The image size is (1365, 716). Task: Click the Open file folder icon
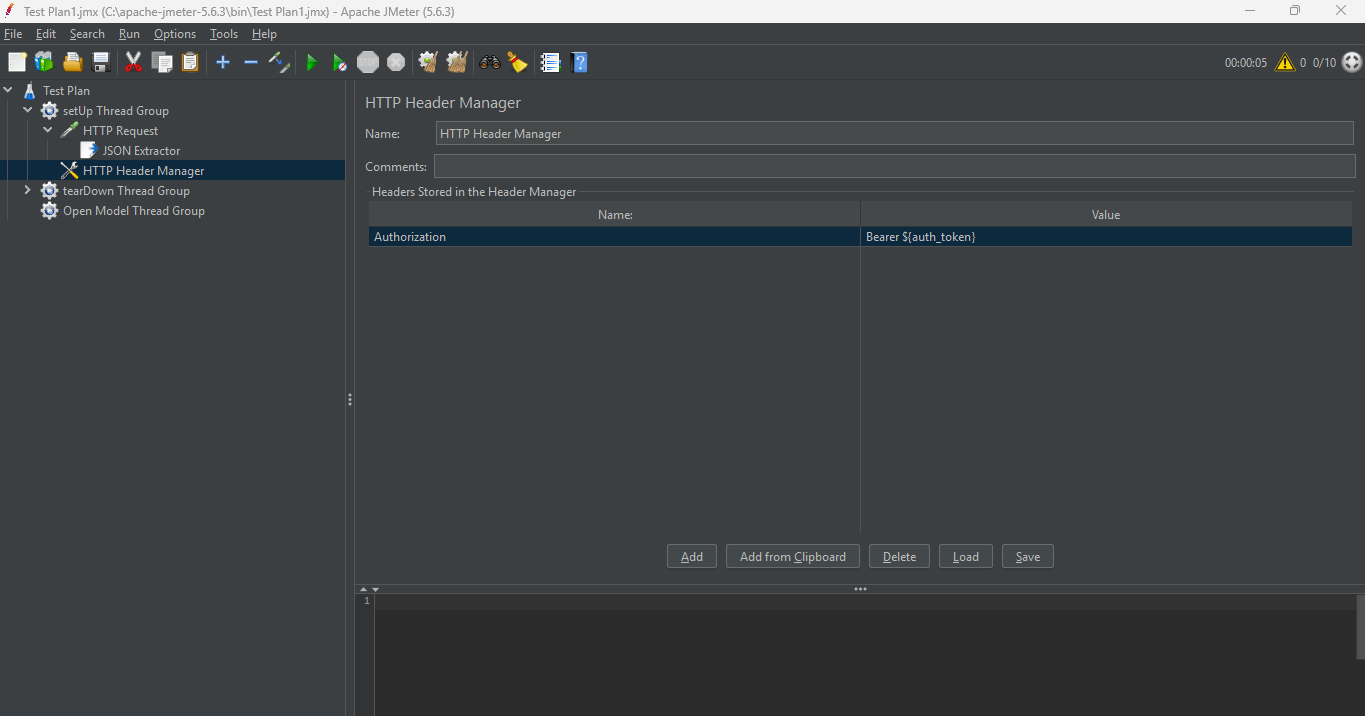pyautogui.click(x=73, y=62)
